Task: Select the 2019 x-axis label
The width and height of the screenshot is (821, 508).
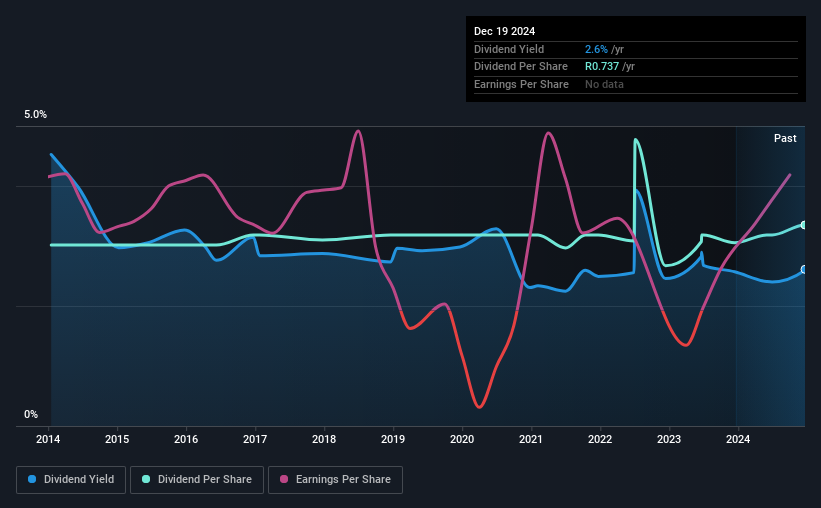Action: [x=393, y=439]
